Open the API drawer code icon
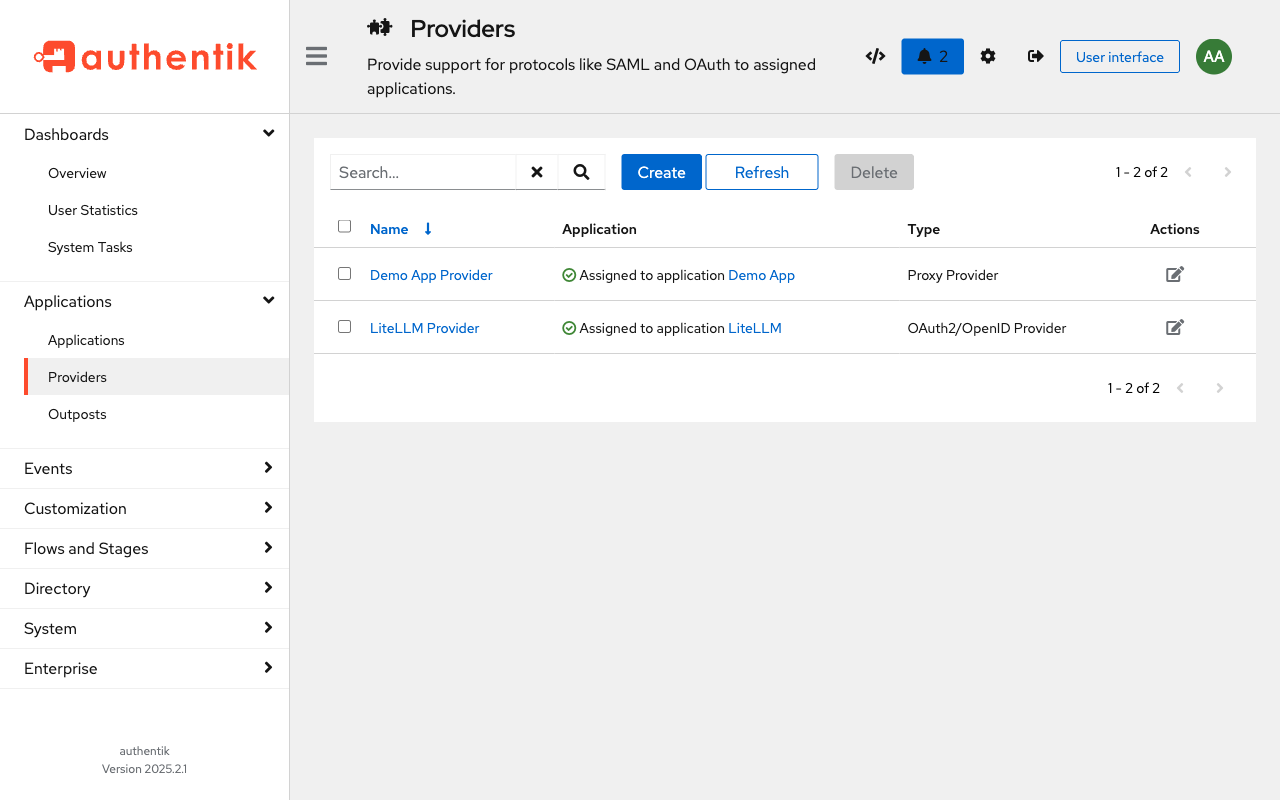This screenshot has height=800, width=1280. 875,56
